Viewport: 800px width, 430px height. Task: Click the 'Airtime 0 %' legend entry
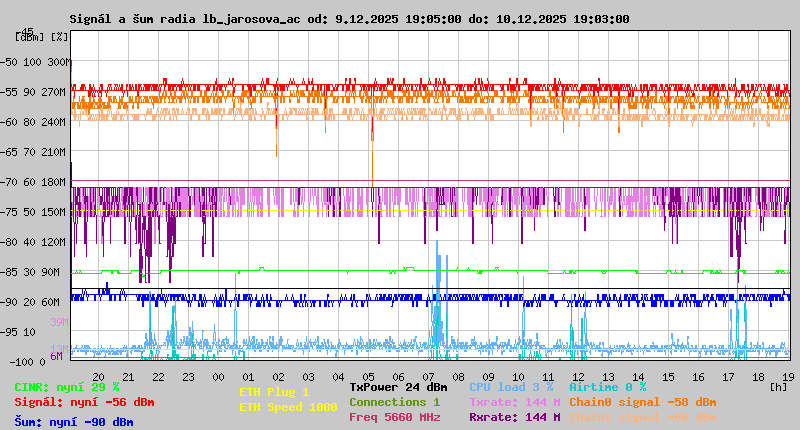pos(608,387)
